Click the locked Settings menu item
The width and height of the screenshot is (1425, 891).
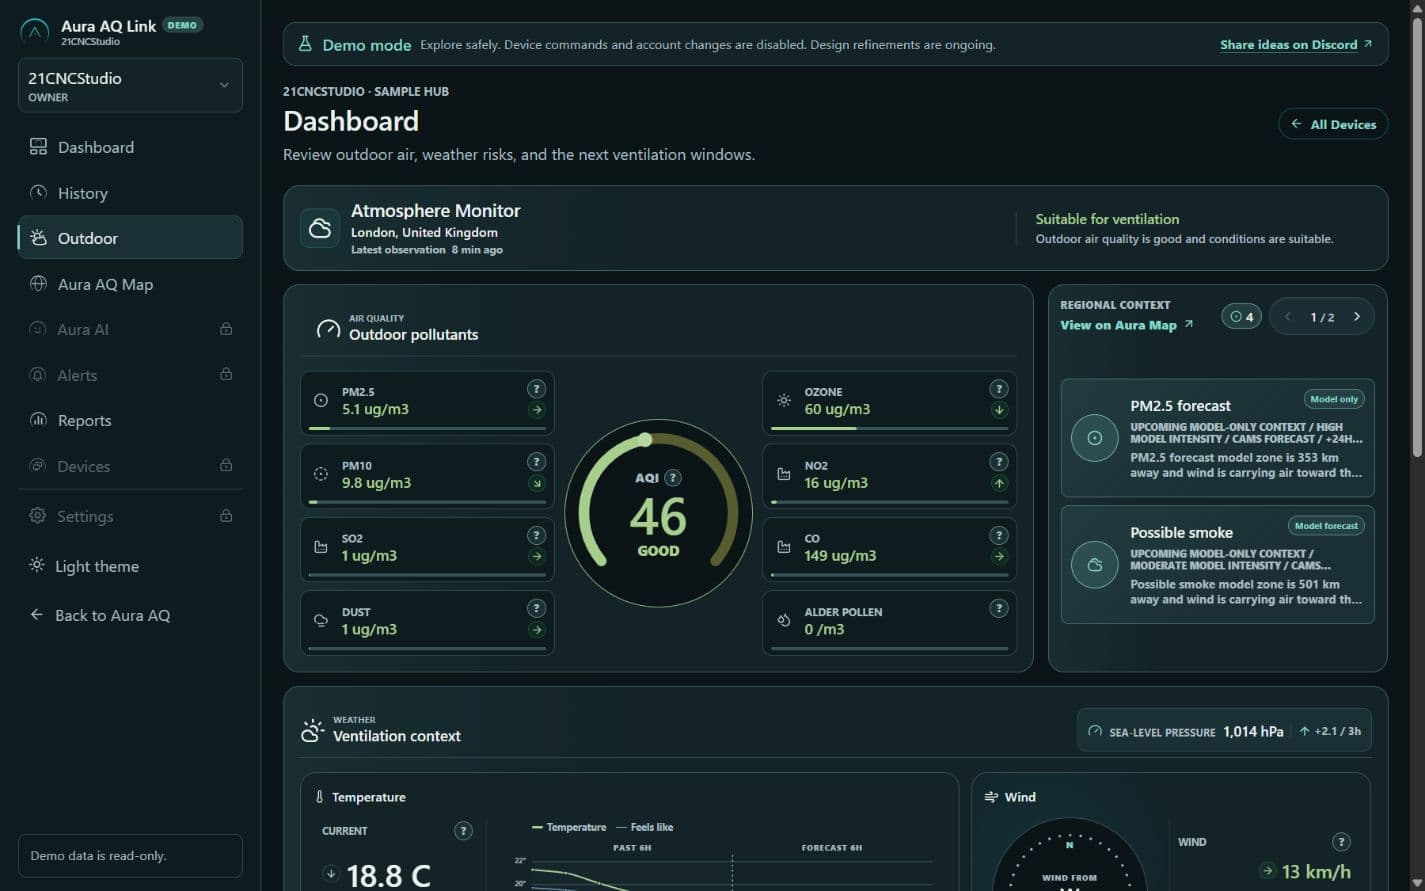[130, 516]
